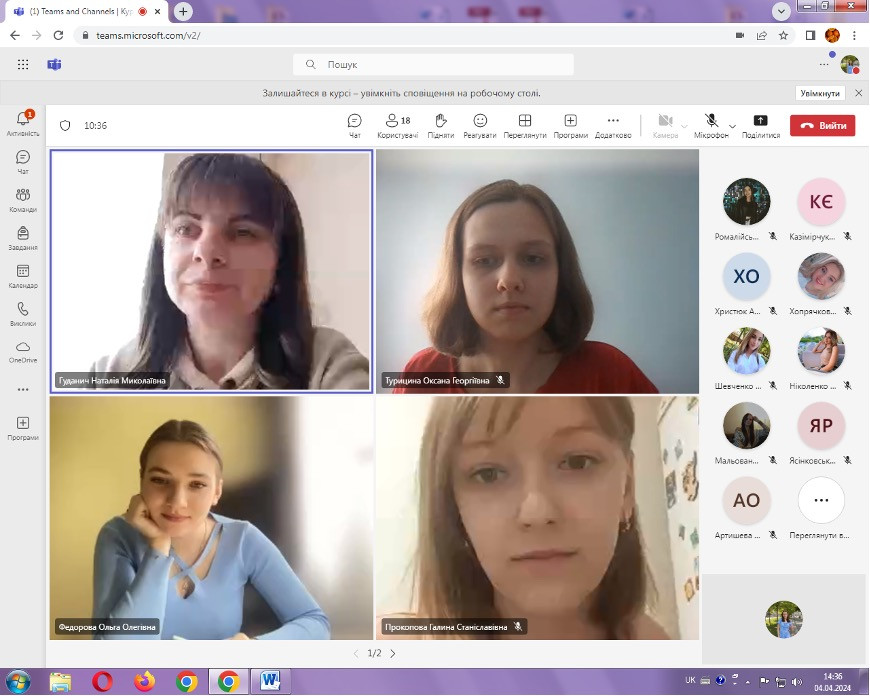Viewport: 870px width, 696px height.
Task: Open Opera from the taskbar
Action: [x=102, y=682]
